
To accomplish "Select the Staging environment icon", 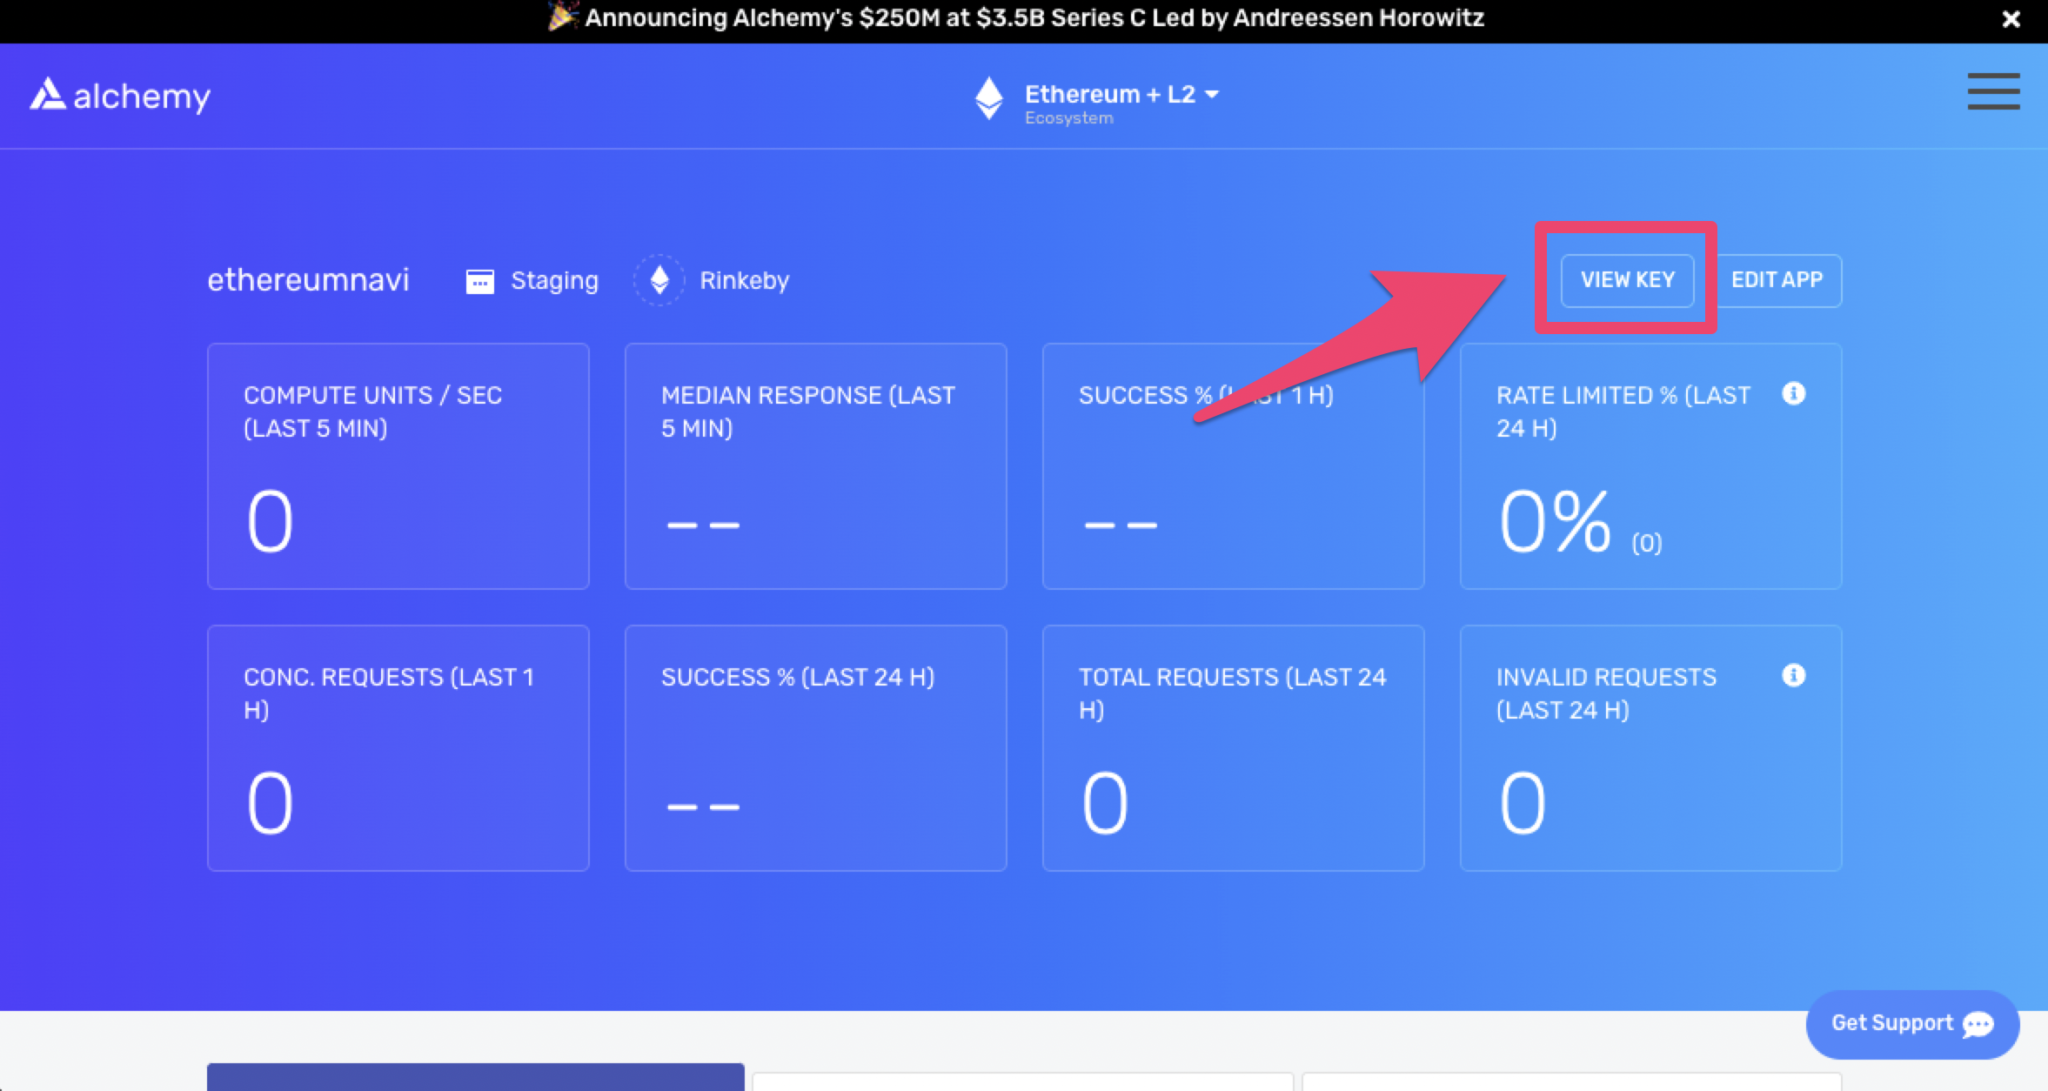I will pyautogui.click(x=480, y=281).
